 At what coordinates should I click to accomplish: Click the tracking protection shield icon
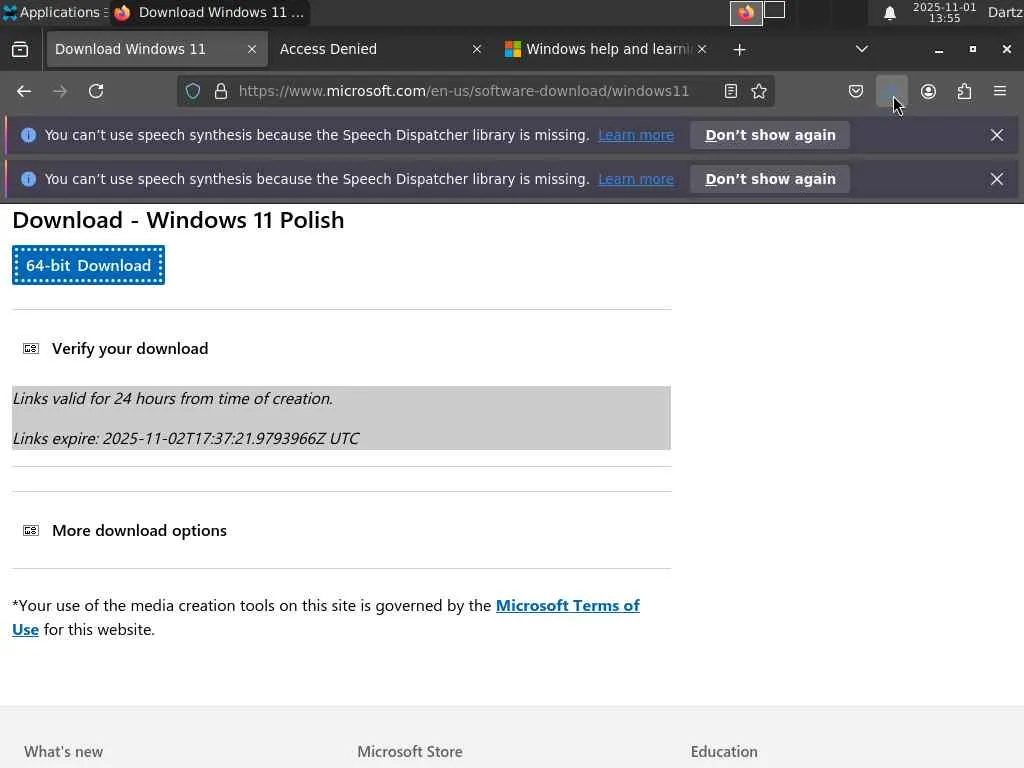(193, 91)
